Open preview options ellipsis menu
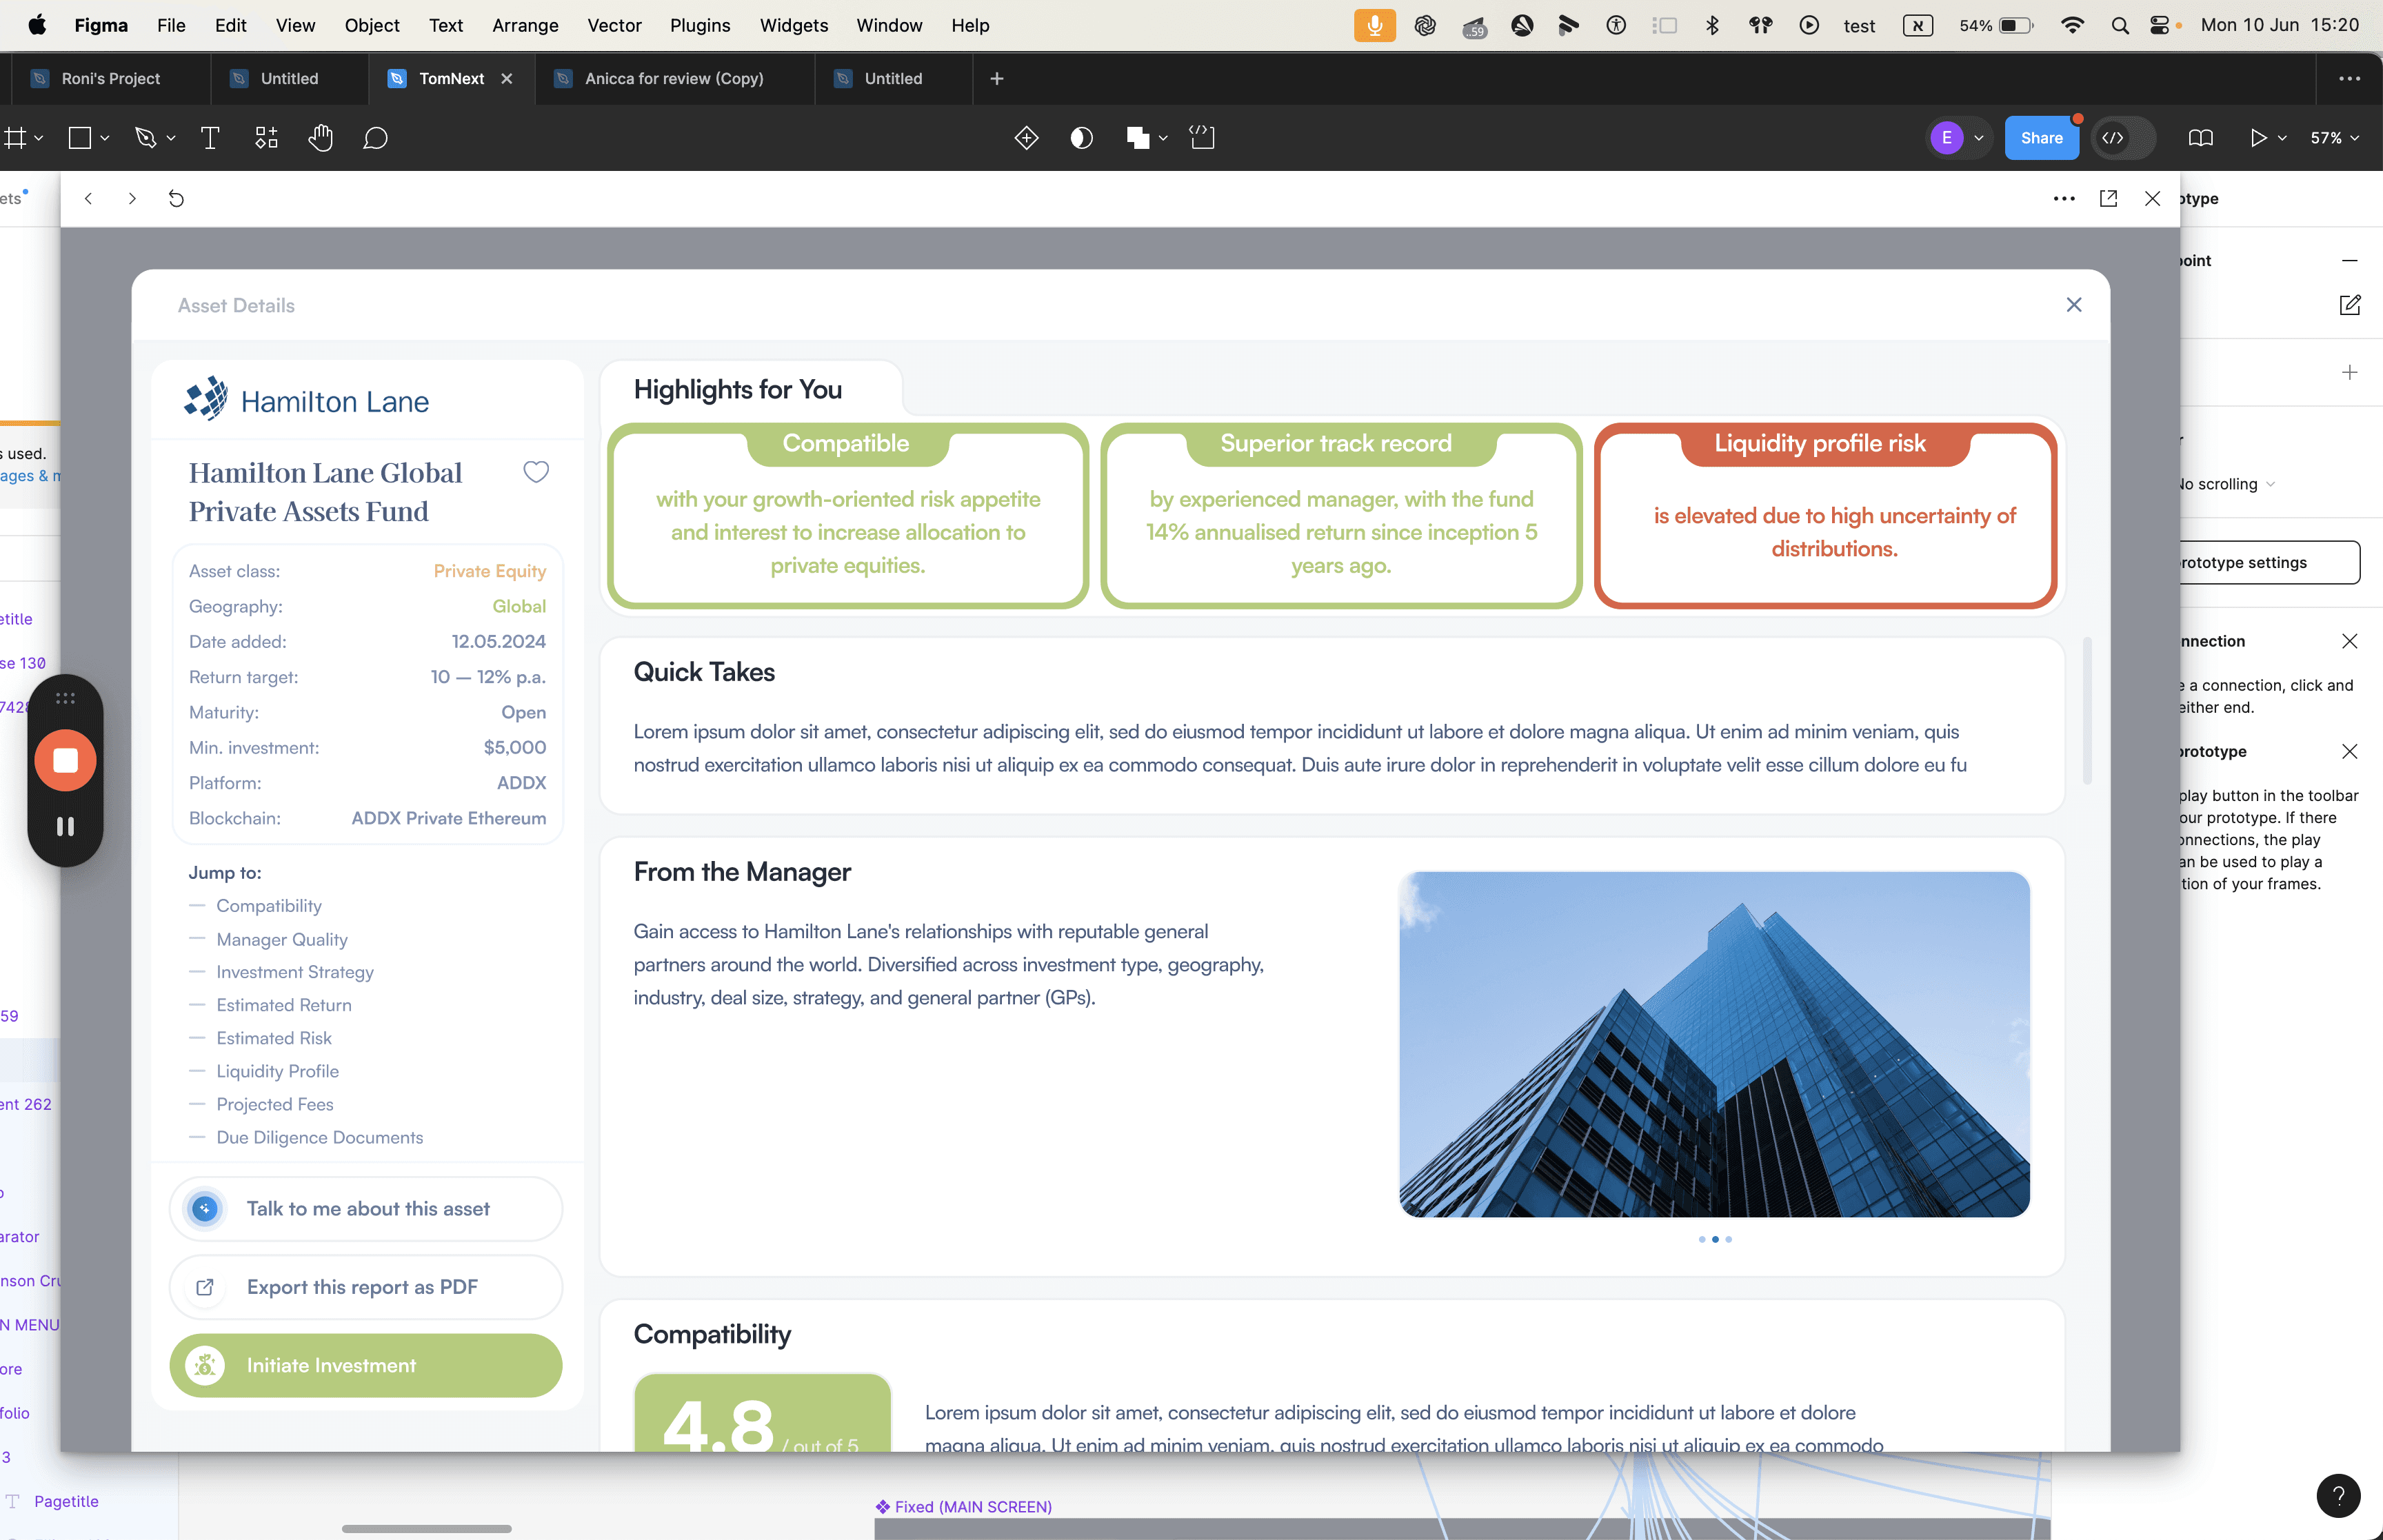2383x1540 pixels. [x=2064, y=199]
